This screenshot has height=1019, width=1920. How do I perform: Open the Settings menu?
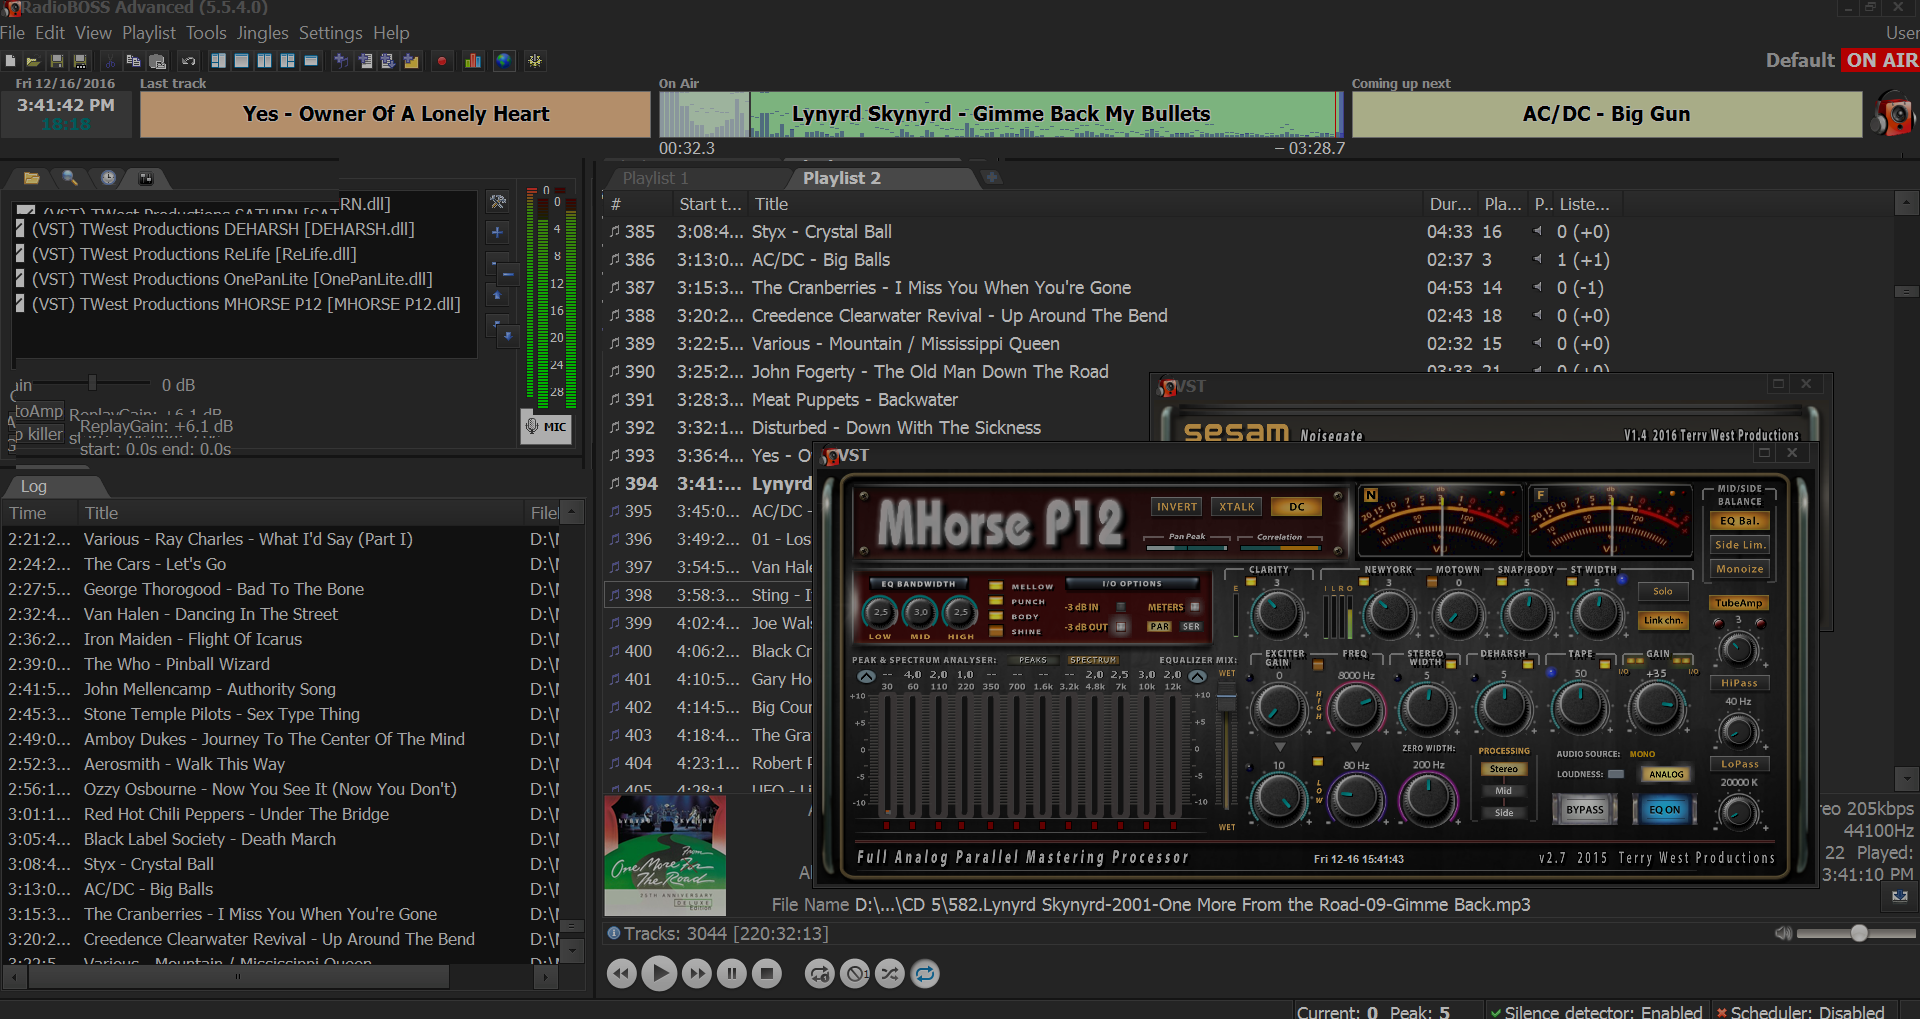click(331, 33)
